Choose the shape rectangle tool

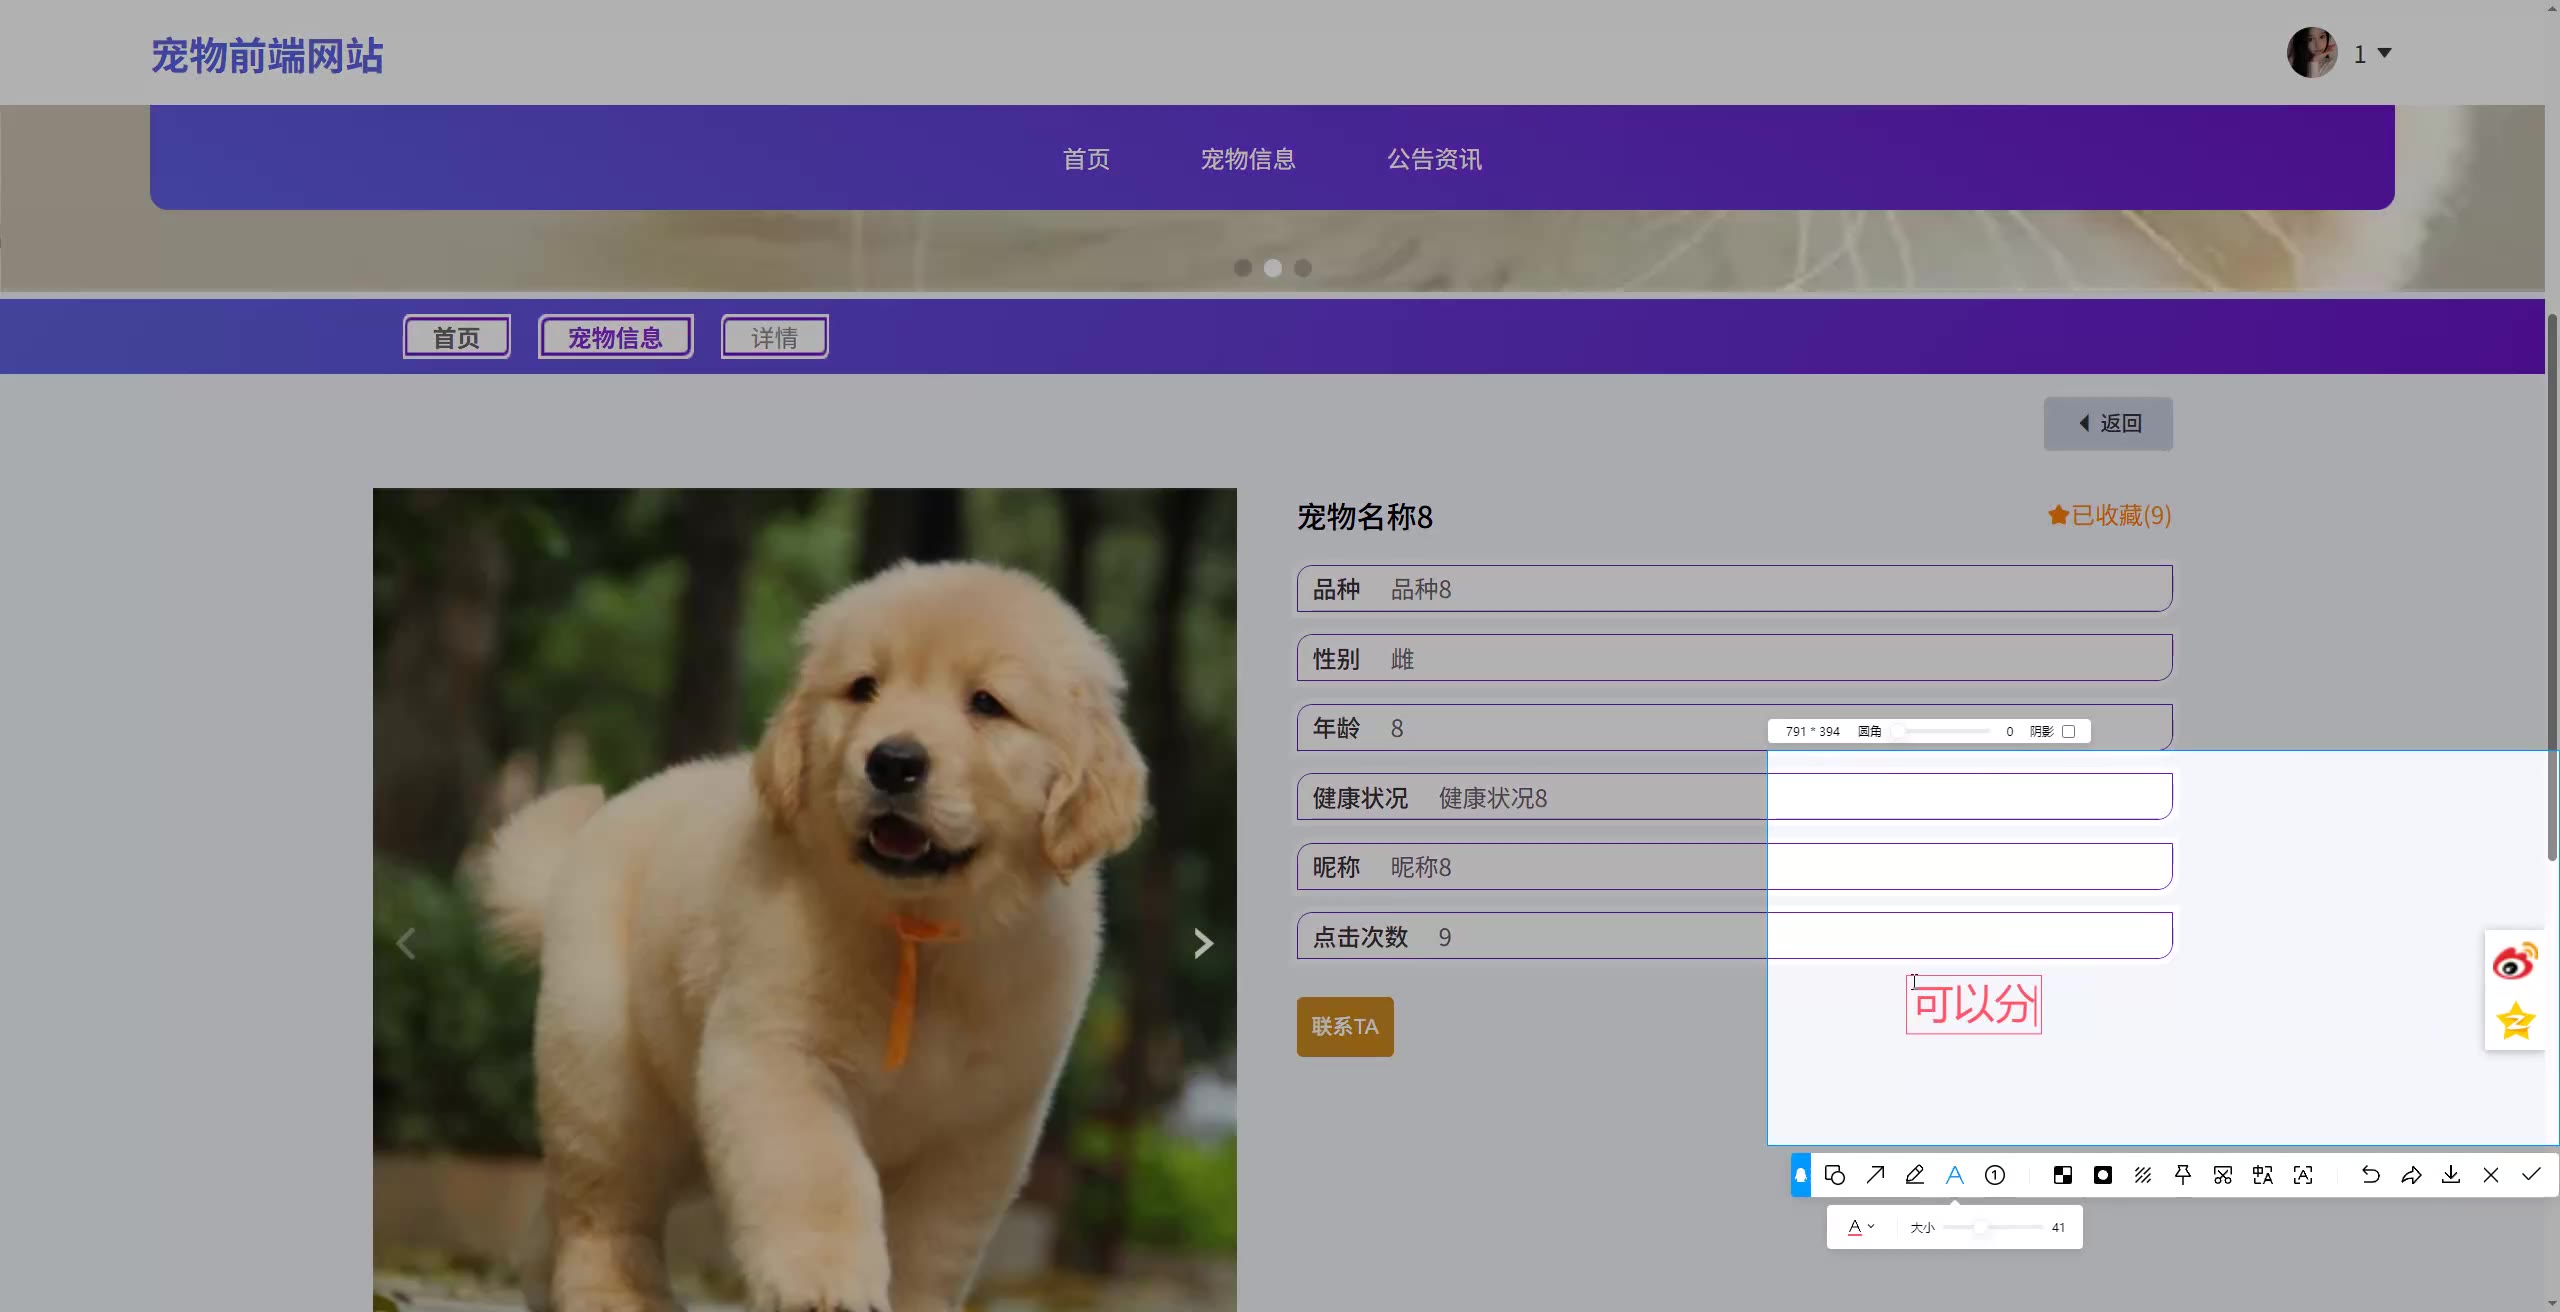pos(1834,1175)
